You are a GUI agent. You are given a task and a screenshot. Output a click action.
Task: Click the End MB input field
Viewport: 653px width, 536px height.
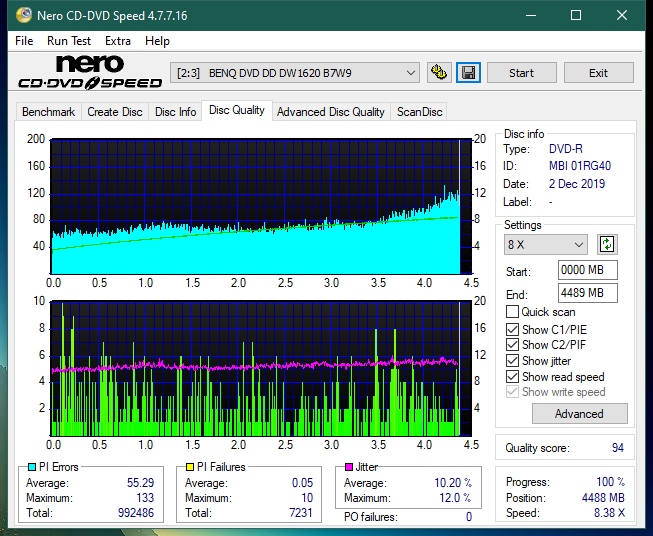588,293
